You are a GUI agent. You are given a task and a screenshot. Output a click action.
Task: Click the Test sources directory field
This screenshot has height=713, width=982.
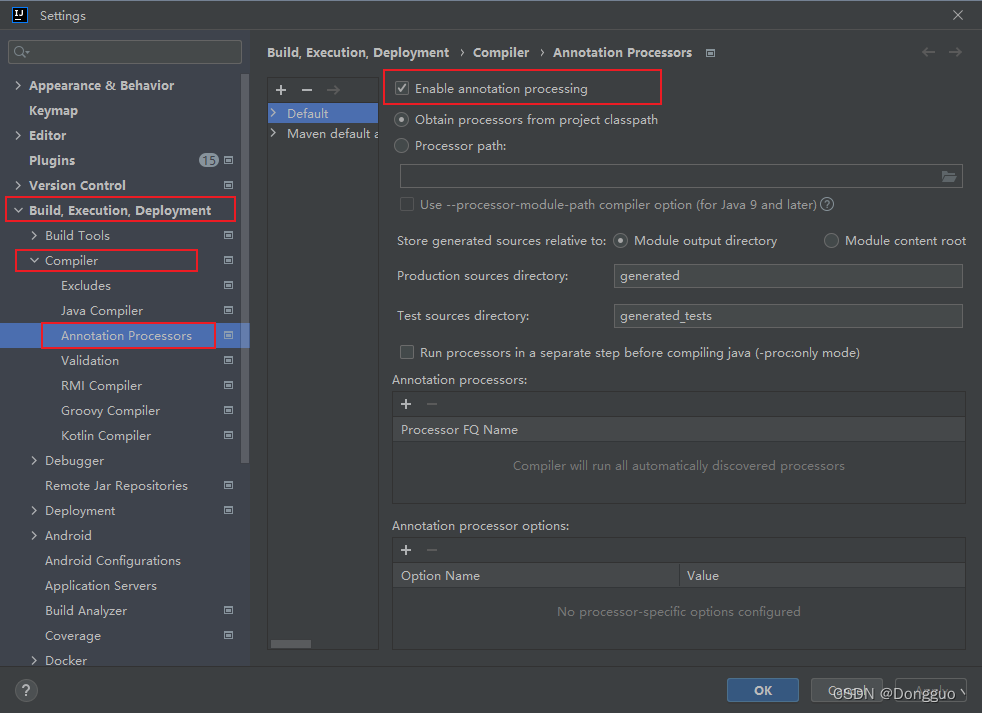point(788,316)
